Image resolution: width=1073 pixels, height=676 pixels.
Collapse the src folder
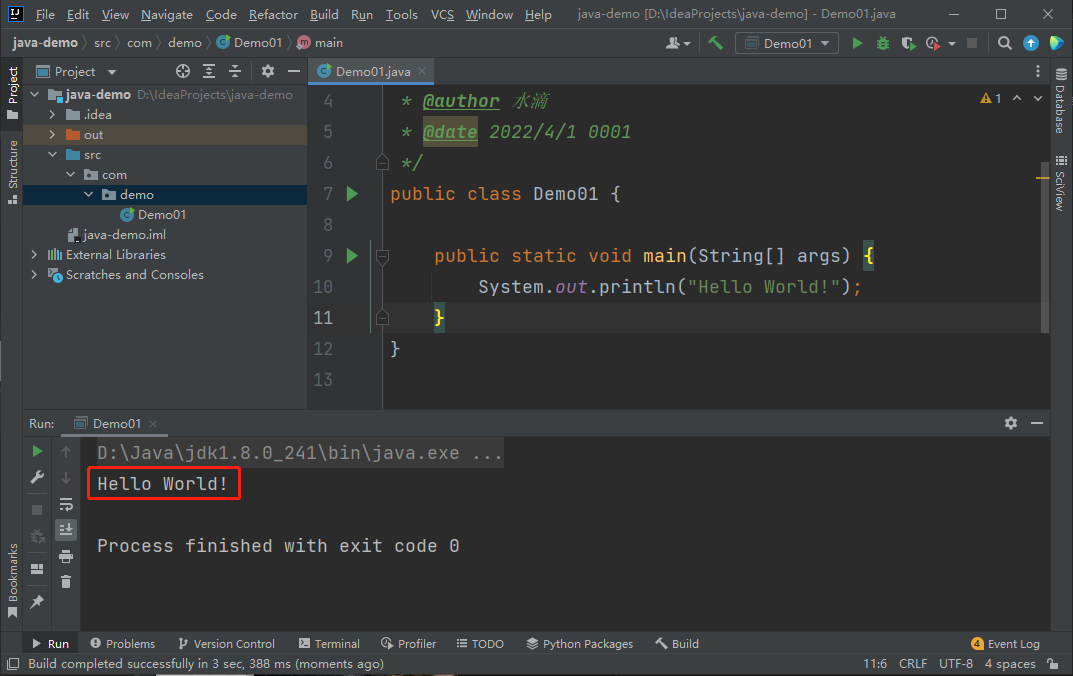53,155
